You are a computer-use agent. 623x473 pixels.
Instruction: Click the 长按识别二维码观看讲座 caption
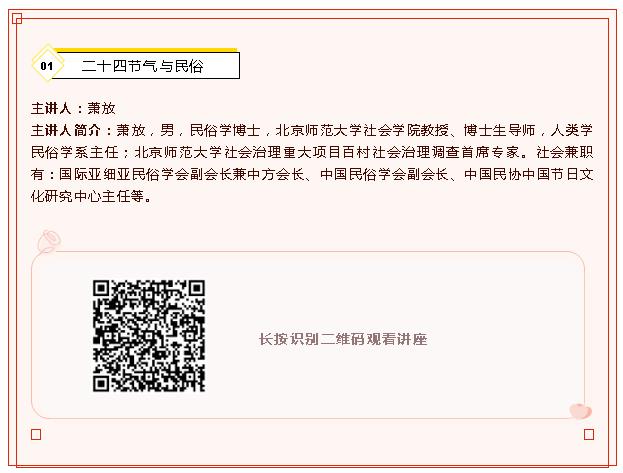pos(343,339)
